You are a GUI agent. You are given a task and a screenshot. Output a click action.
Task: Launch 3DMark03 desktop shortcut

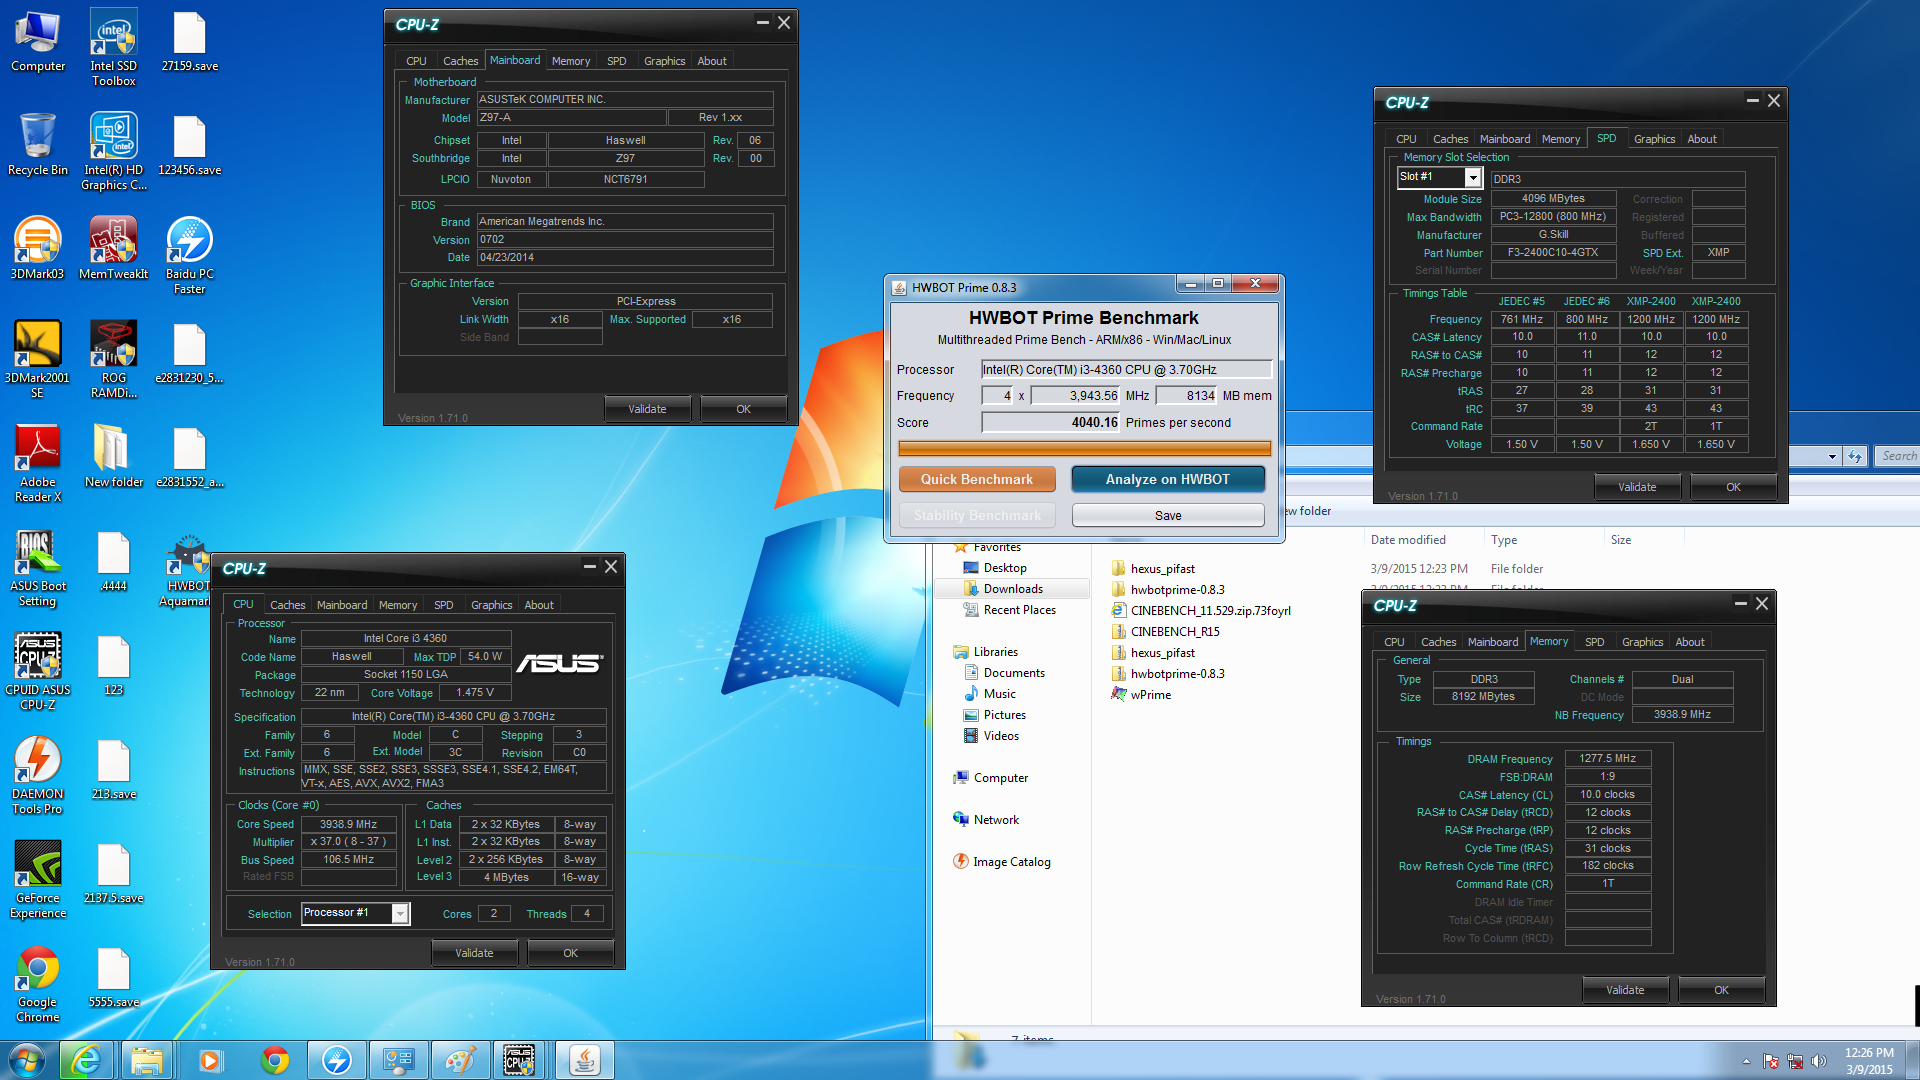pos(37,248)
